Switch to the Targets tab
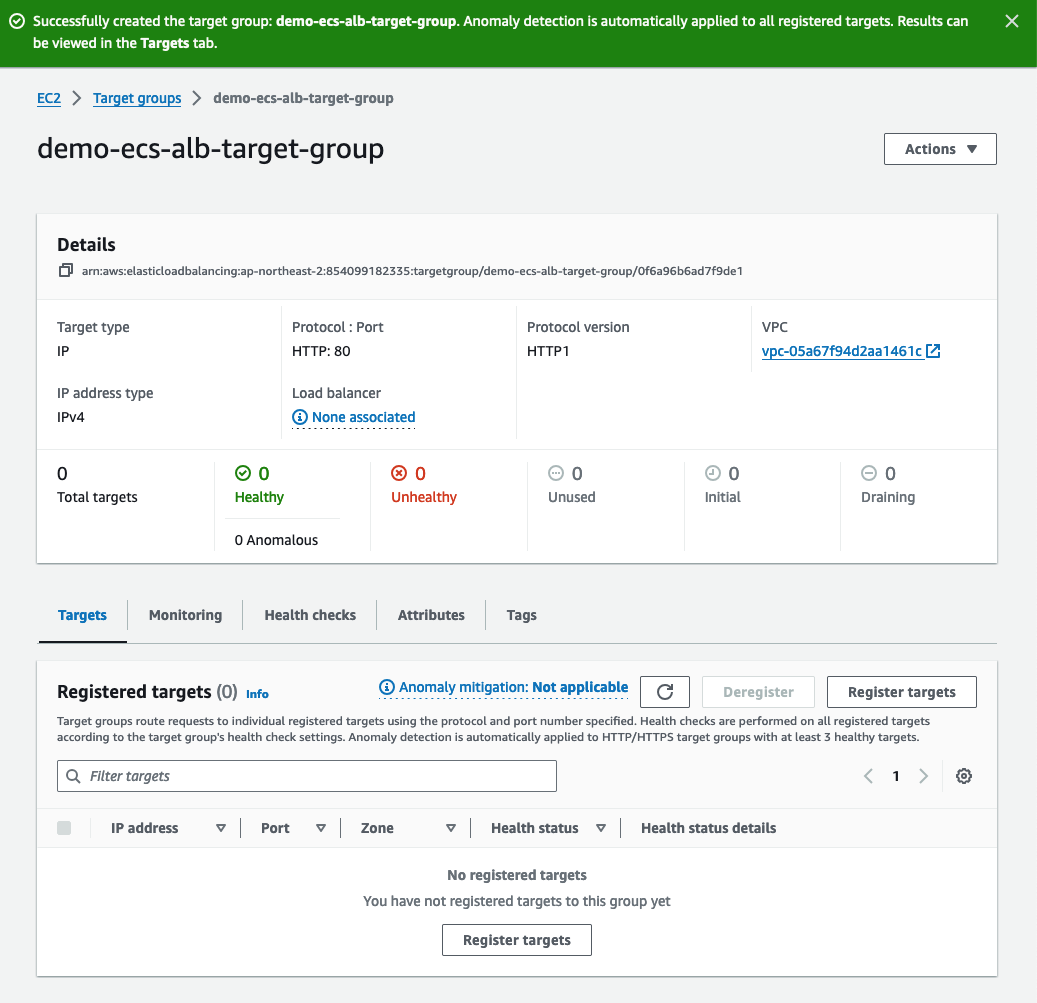Screen dimensions: 1037x1003 (82, 616)
